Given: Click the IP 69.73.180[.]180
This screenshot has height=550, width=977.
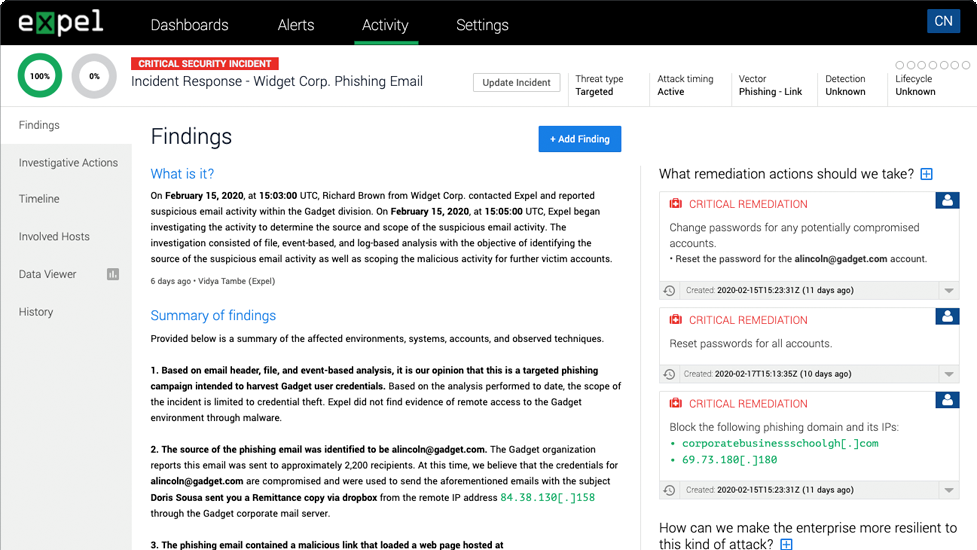Looking at the screenshot, I should click(x=730, y=460).
